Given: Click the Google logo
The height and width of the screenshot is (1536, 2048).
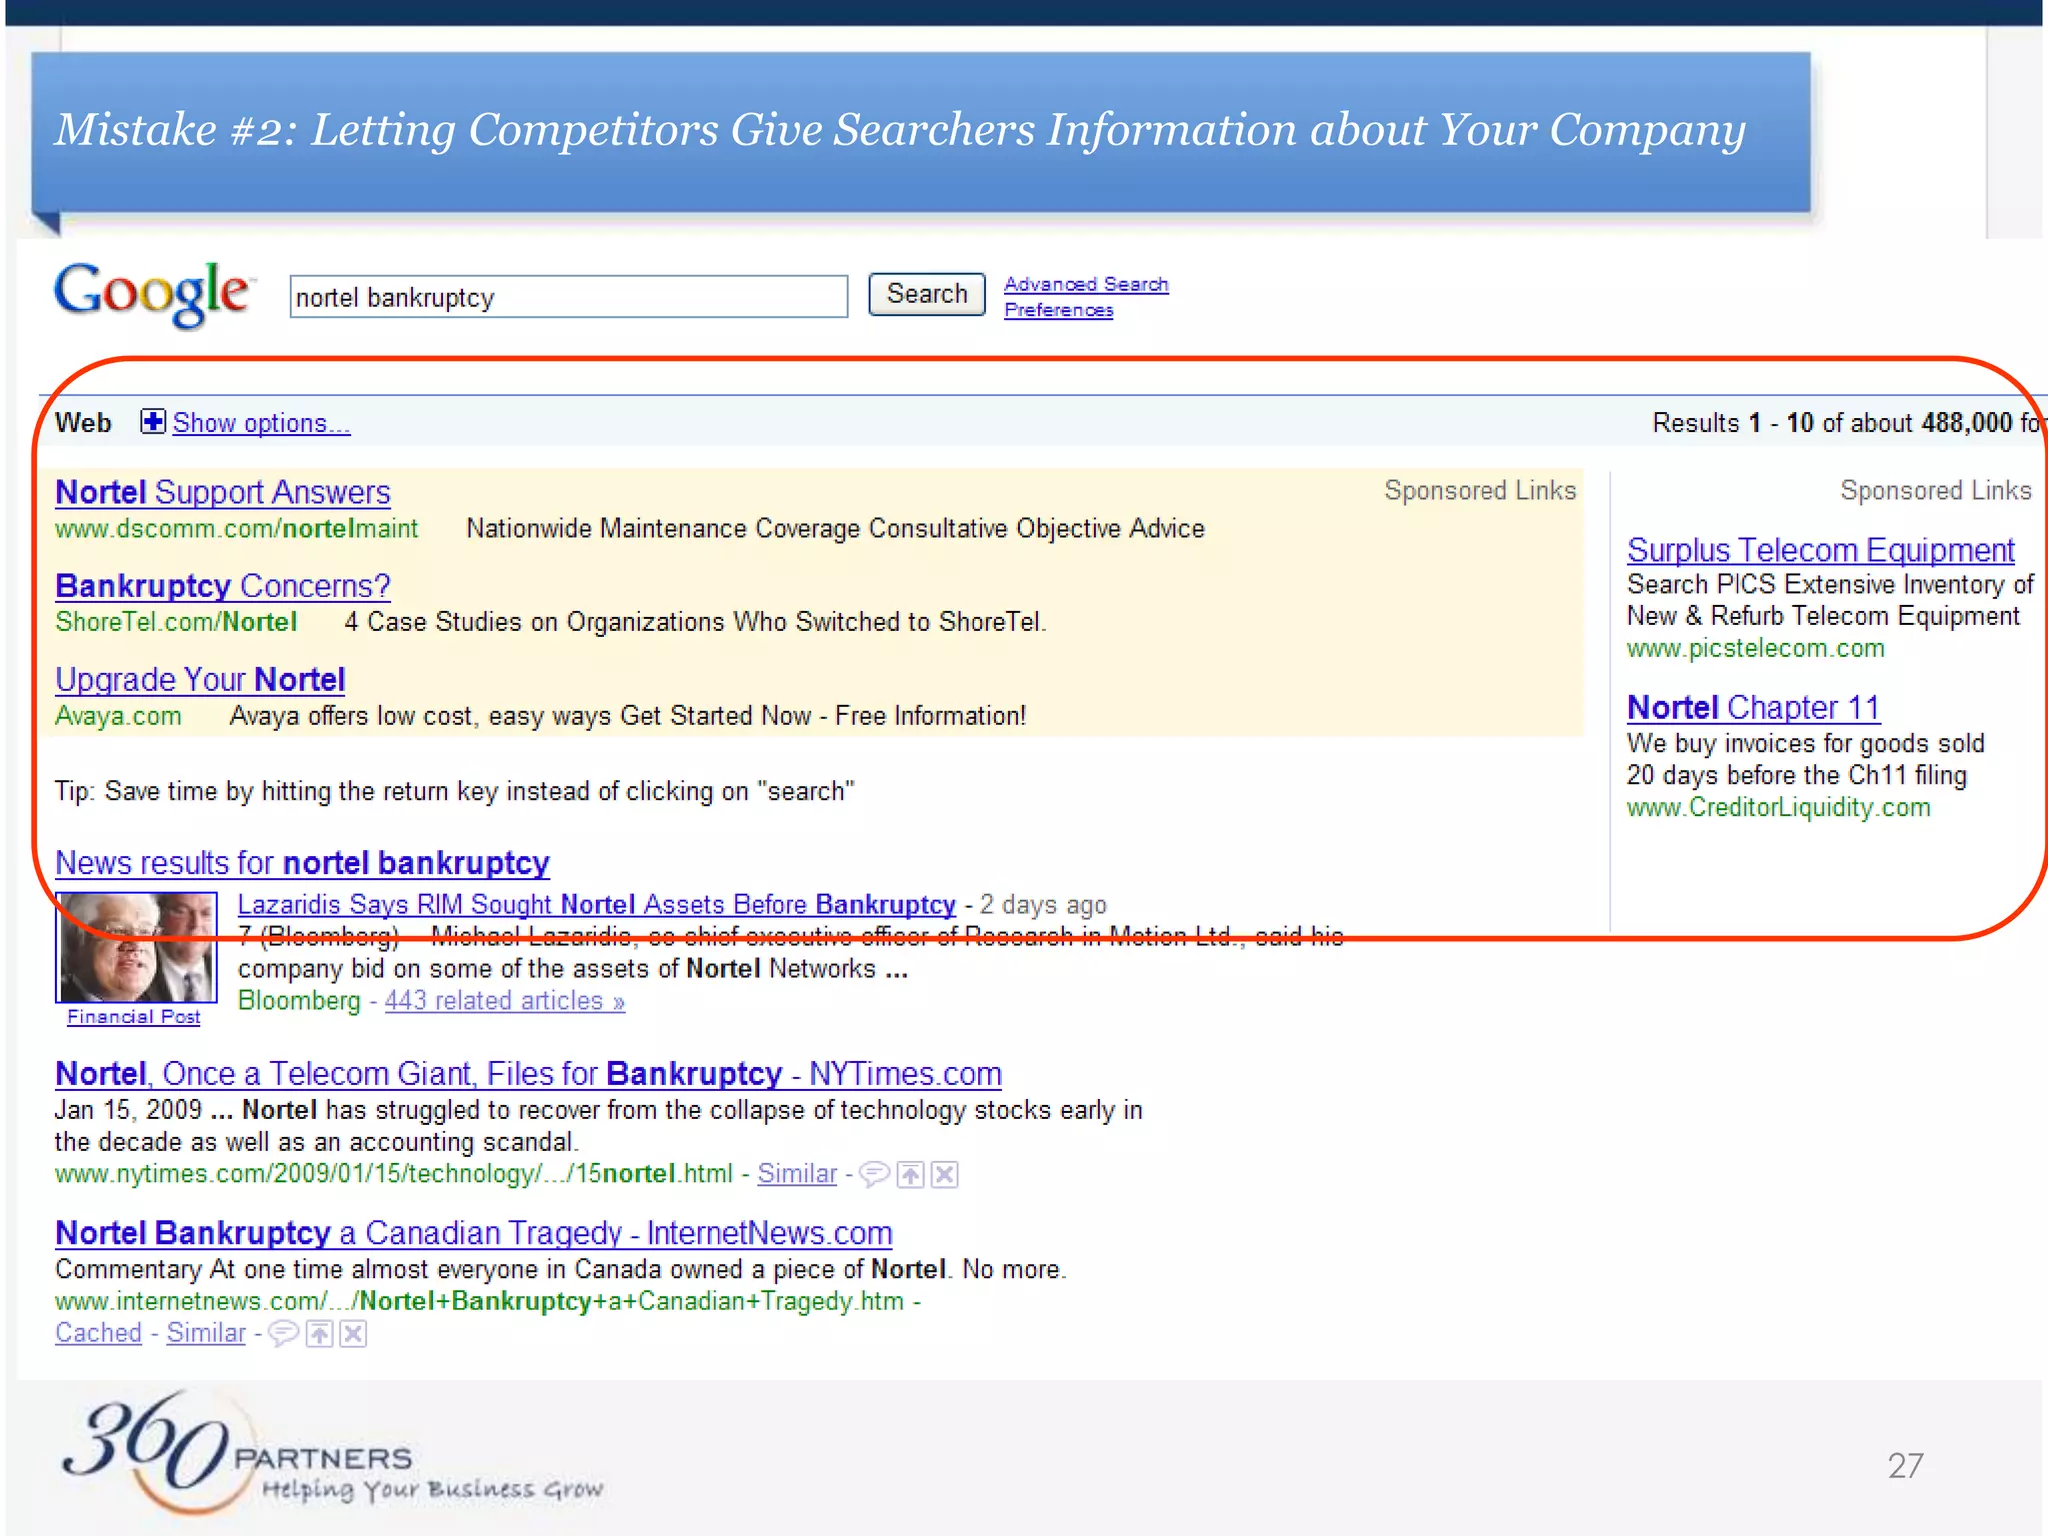Looking at the screenshot, I should pos(152,293).
